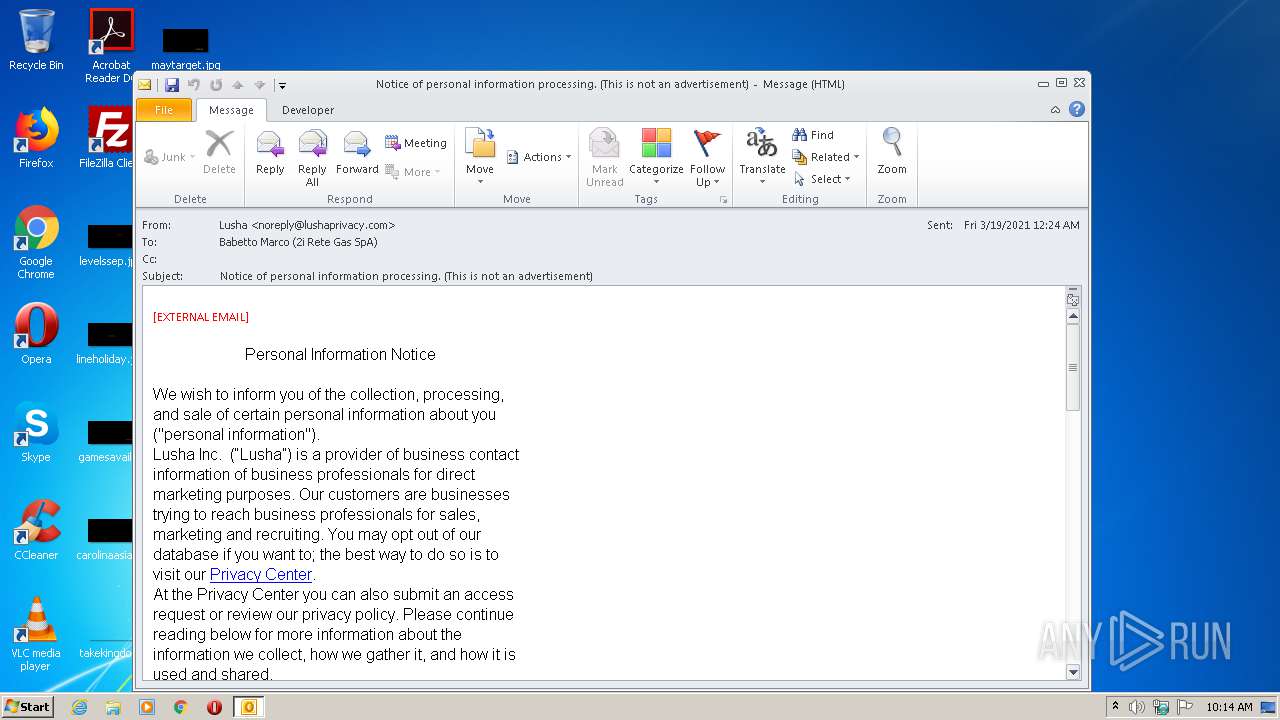1280x720 pixels.
Task: Select the CCleaner desktop shortcut
Action: click(x=36, y=530)
